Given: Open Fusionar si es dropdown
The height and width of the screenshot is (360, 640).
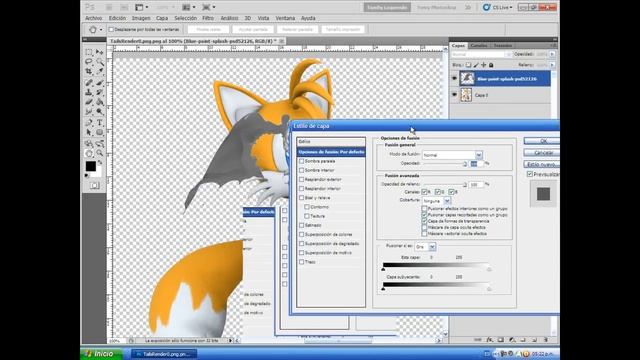Looking at the screenshot, I should click(x=432, y=247).
